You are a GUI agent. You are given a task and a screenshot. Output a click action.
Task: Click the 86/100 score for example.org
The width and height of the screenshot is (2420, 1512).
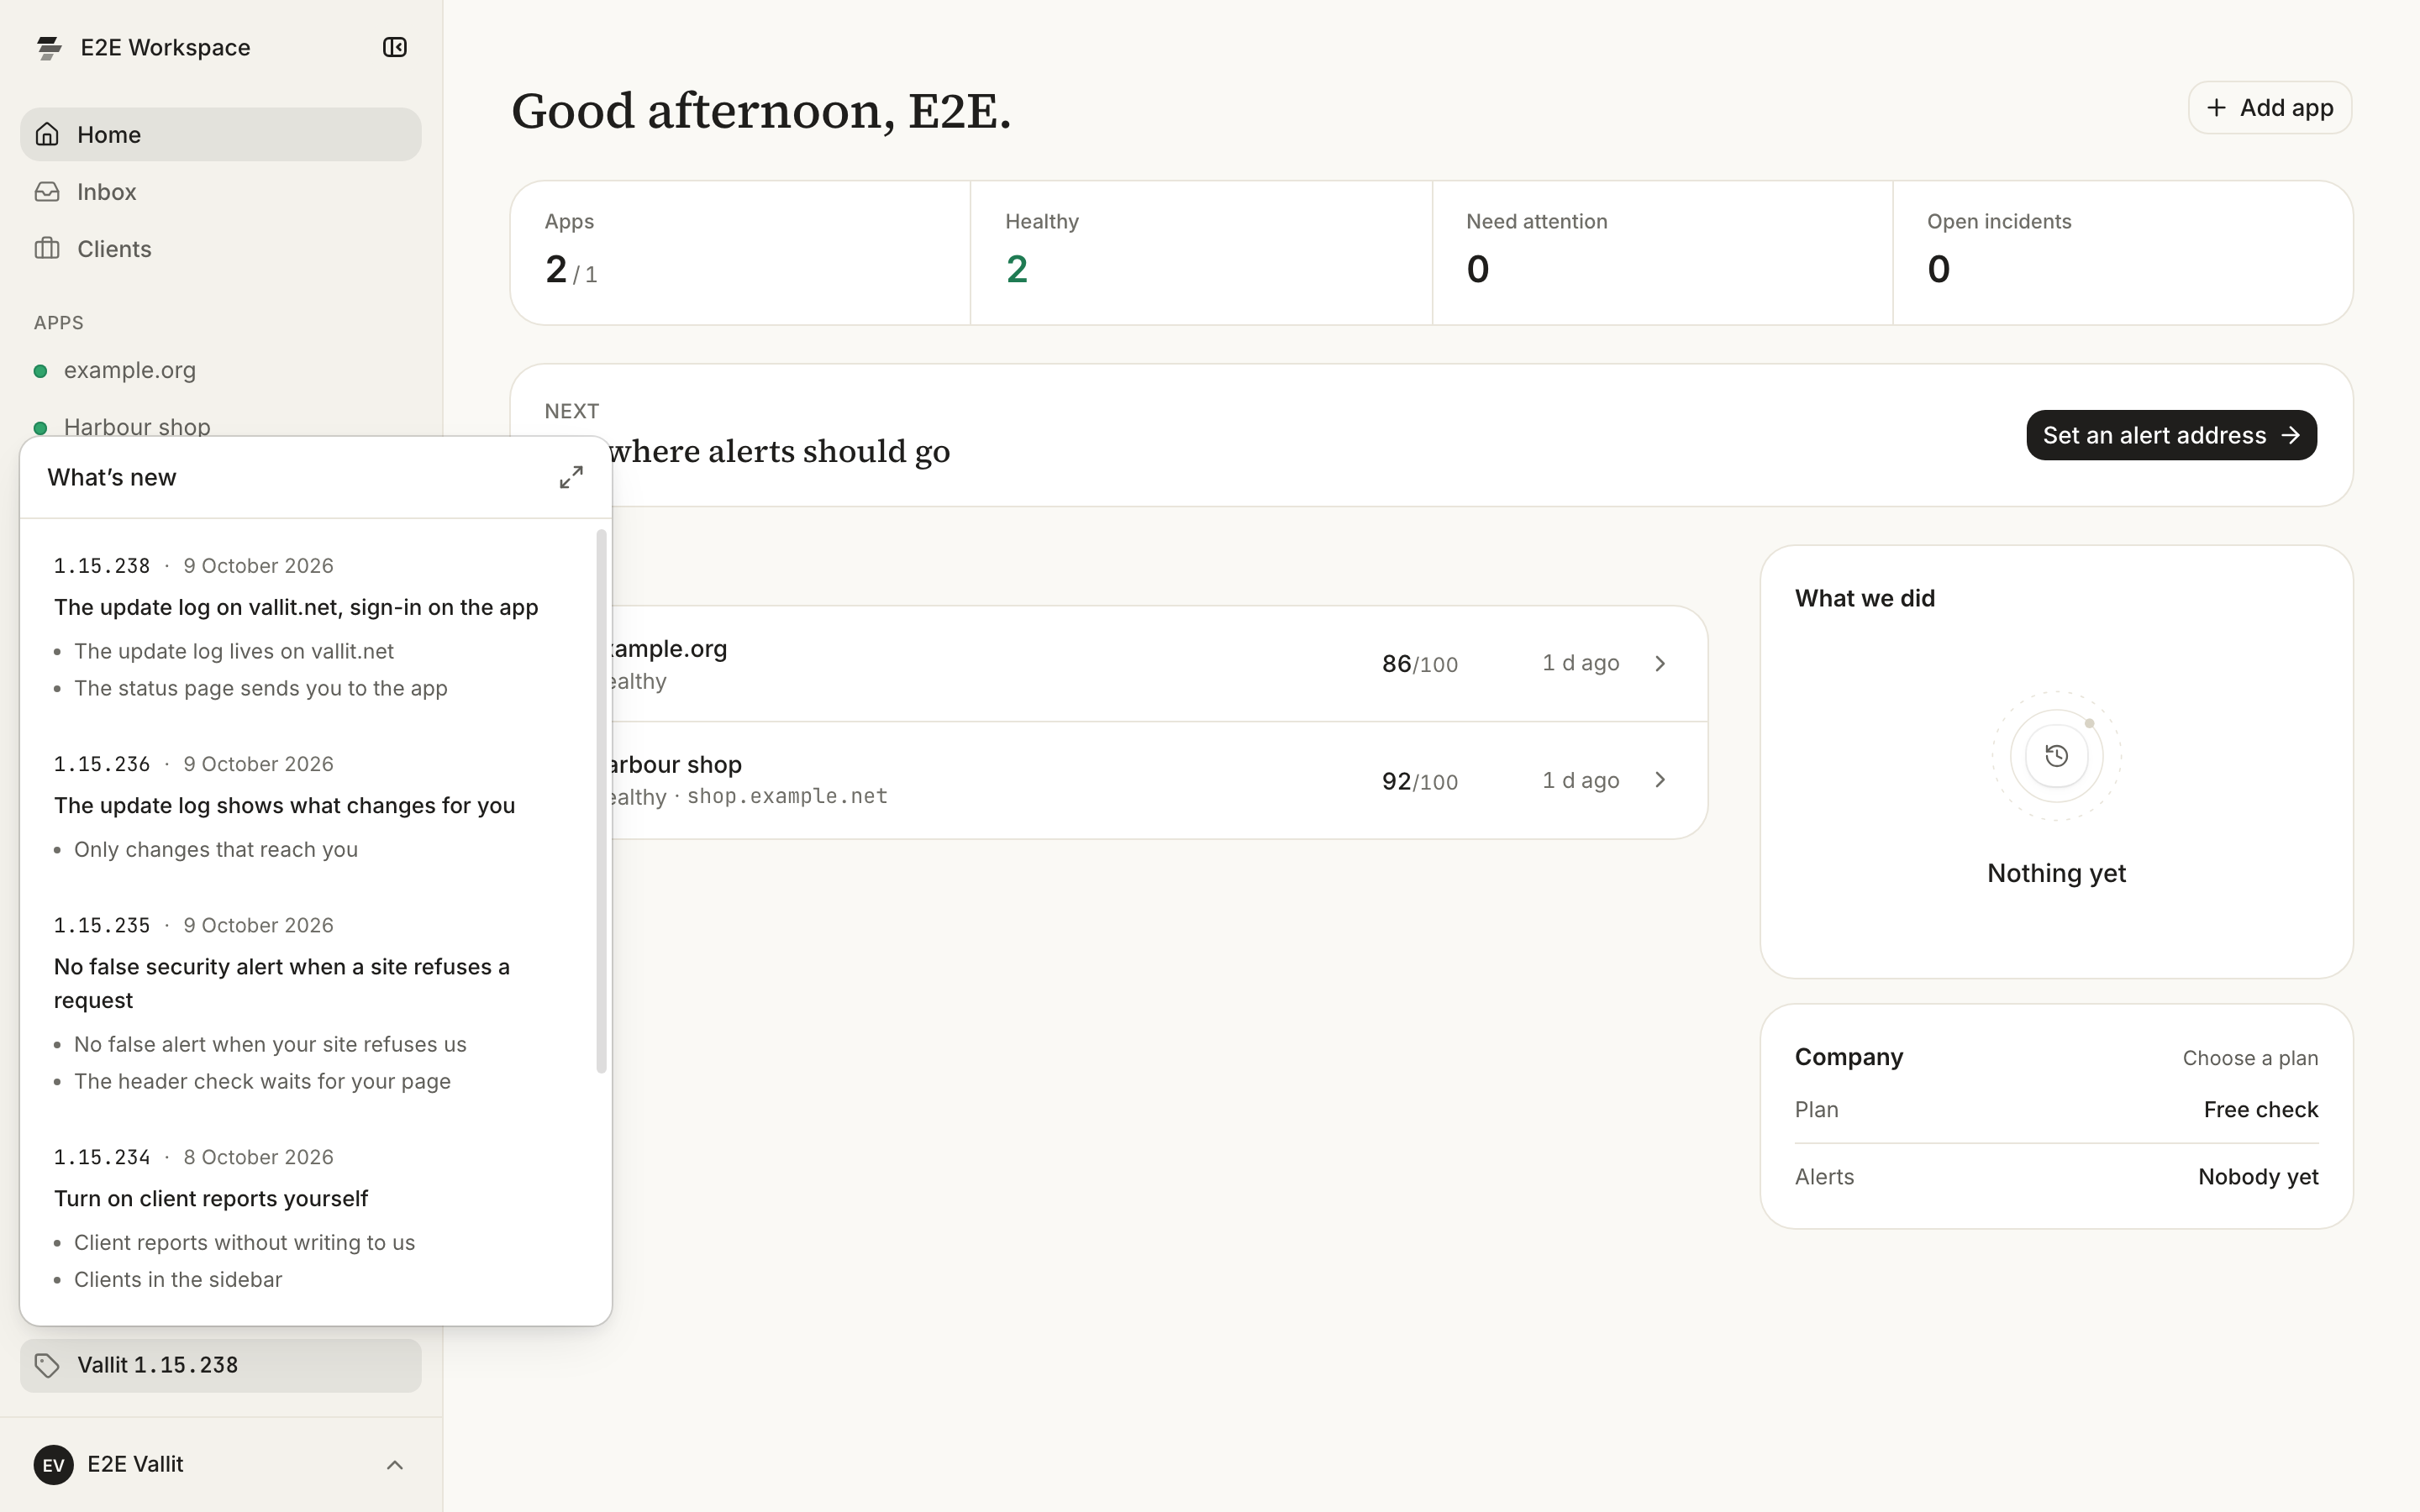pos(1420,664)
